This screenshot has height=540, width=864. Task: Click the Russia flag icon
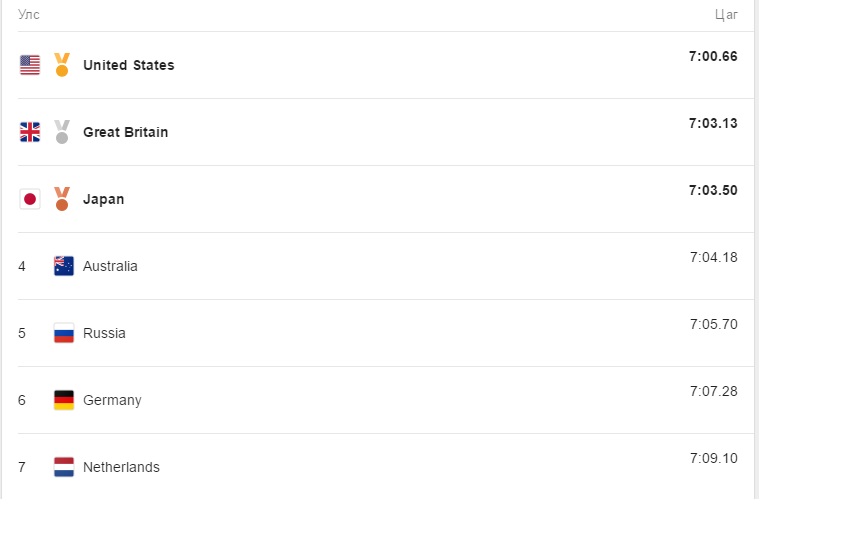(64, 333)
